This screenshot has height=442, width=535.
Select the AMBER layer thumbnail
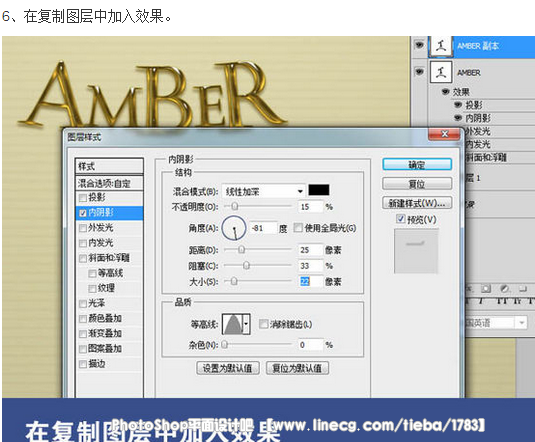tap(441, 72)
